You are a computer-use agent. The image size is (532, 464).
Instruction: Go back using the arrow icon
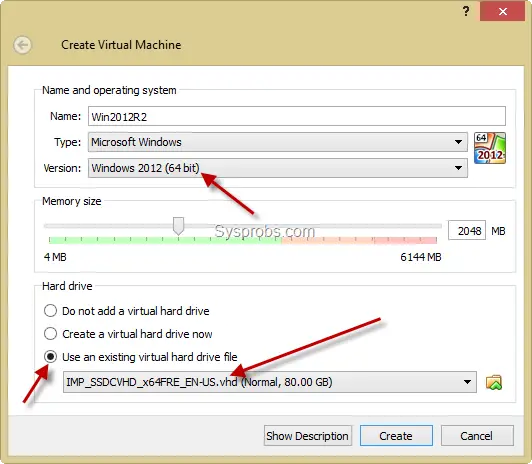click(x=22, y=45)
